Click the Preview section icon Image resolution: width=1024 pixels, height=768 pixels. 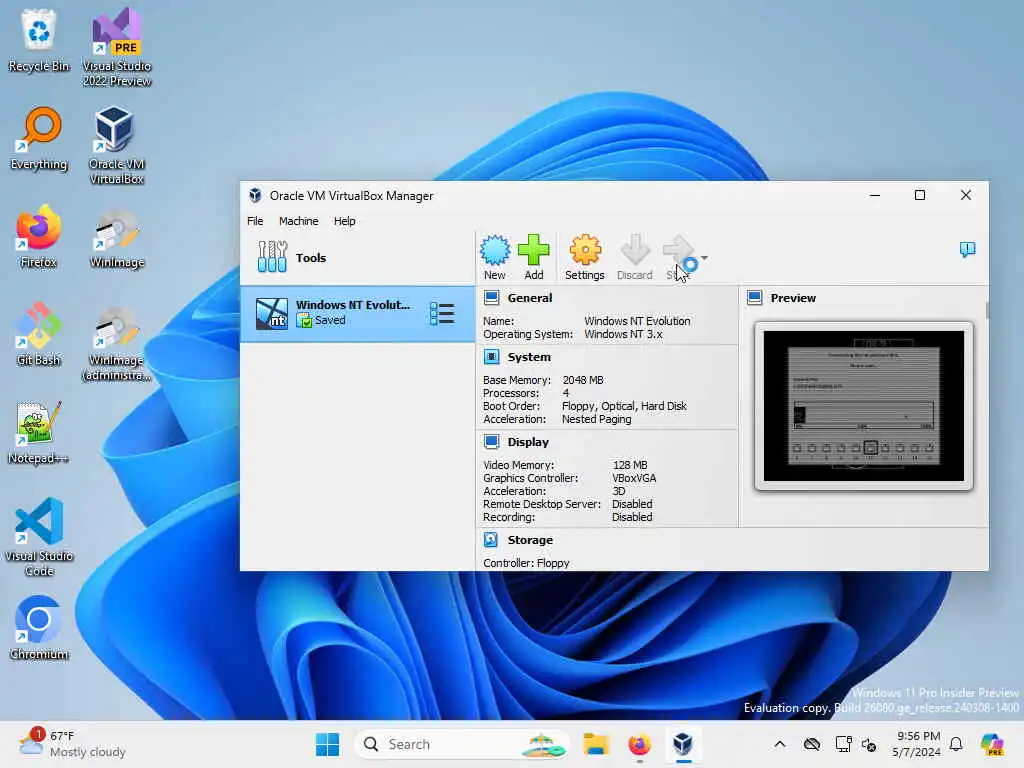click(x=754, y=298)
